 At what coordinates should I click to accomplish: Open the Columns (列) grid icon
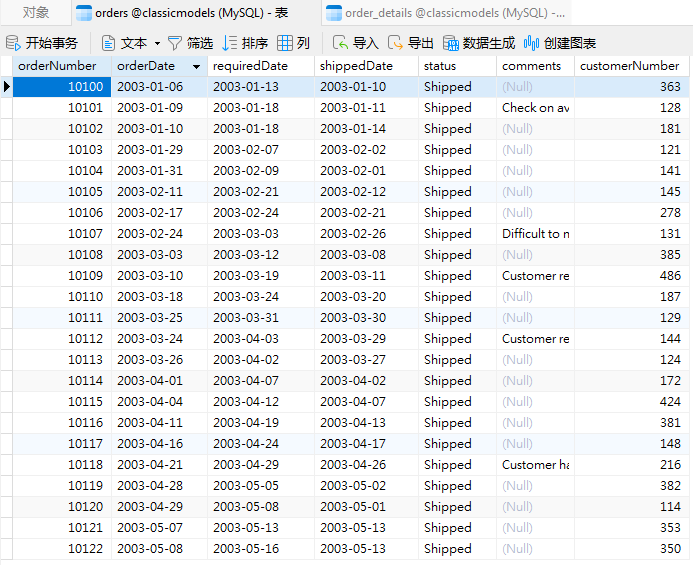tap(285, 43)
